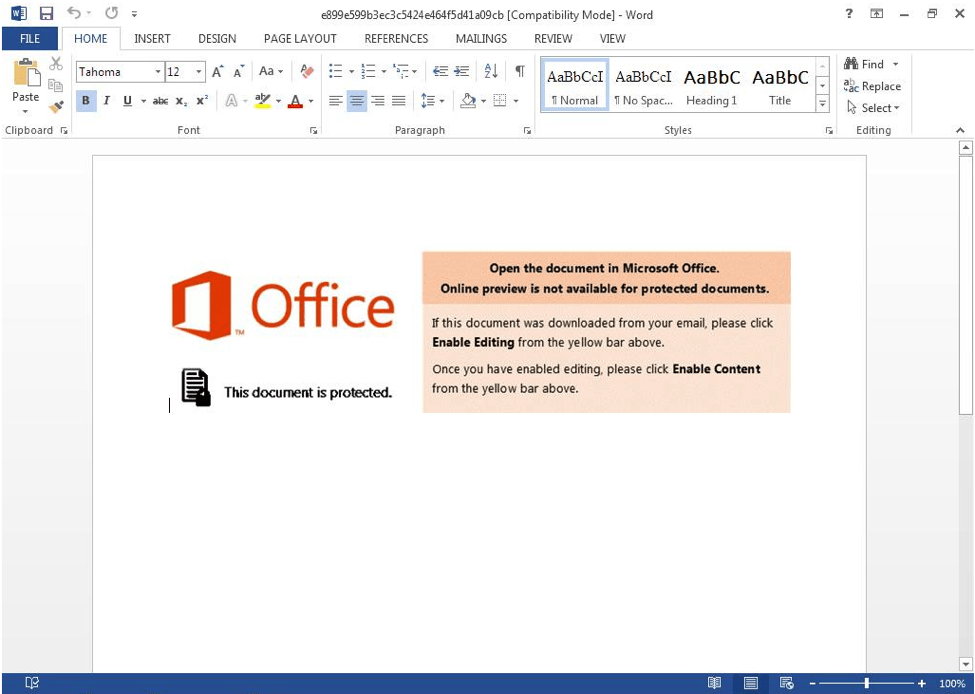975x694 pixels.
Task: Toggle Center alignment
Action: click(357, 101)
